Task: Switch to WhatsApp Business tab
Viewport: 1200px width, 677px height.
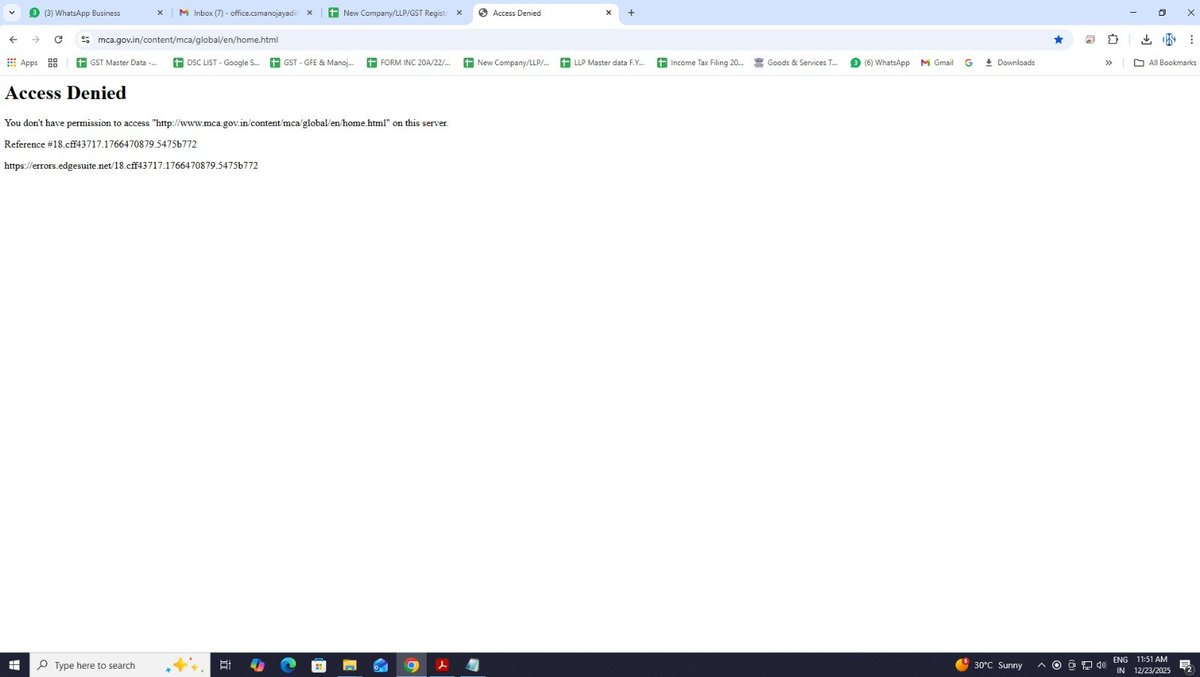Action: pyautogui.click(x=97, y=13)
